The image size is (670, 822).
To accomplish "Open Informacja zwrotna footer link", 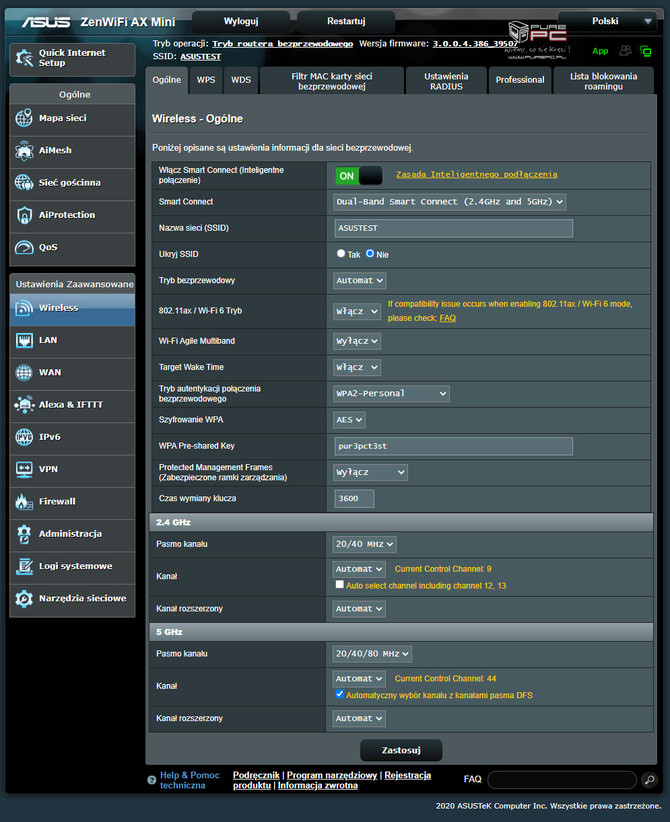I will [x=318, y=785].
